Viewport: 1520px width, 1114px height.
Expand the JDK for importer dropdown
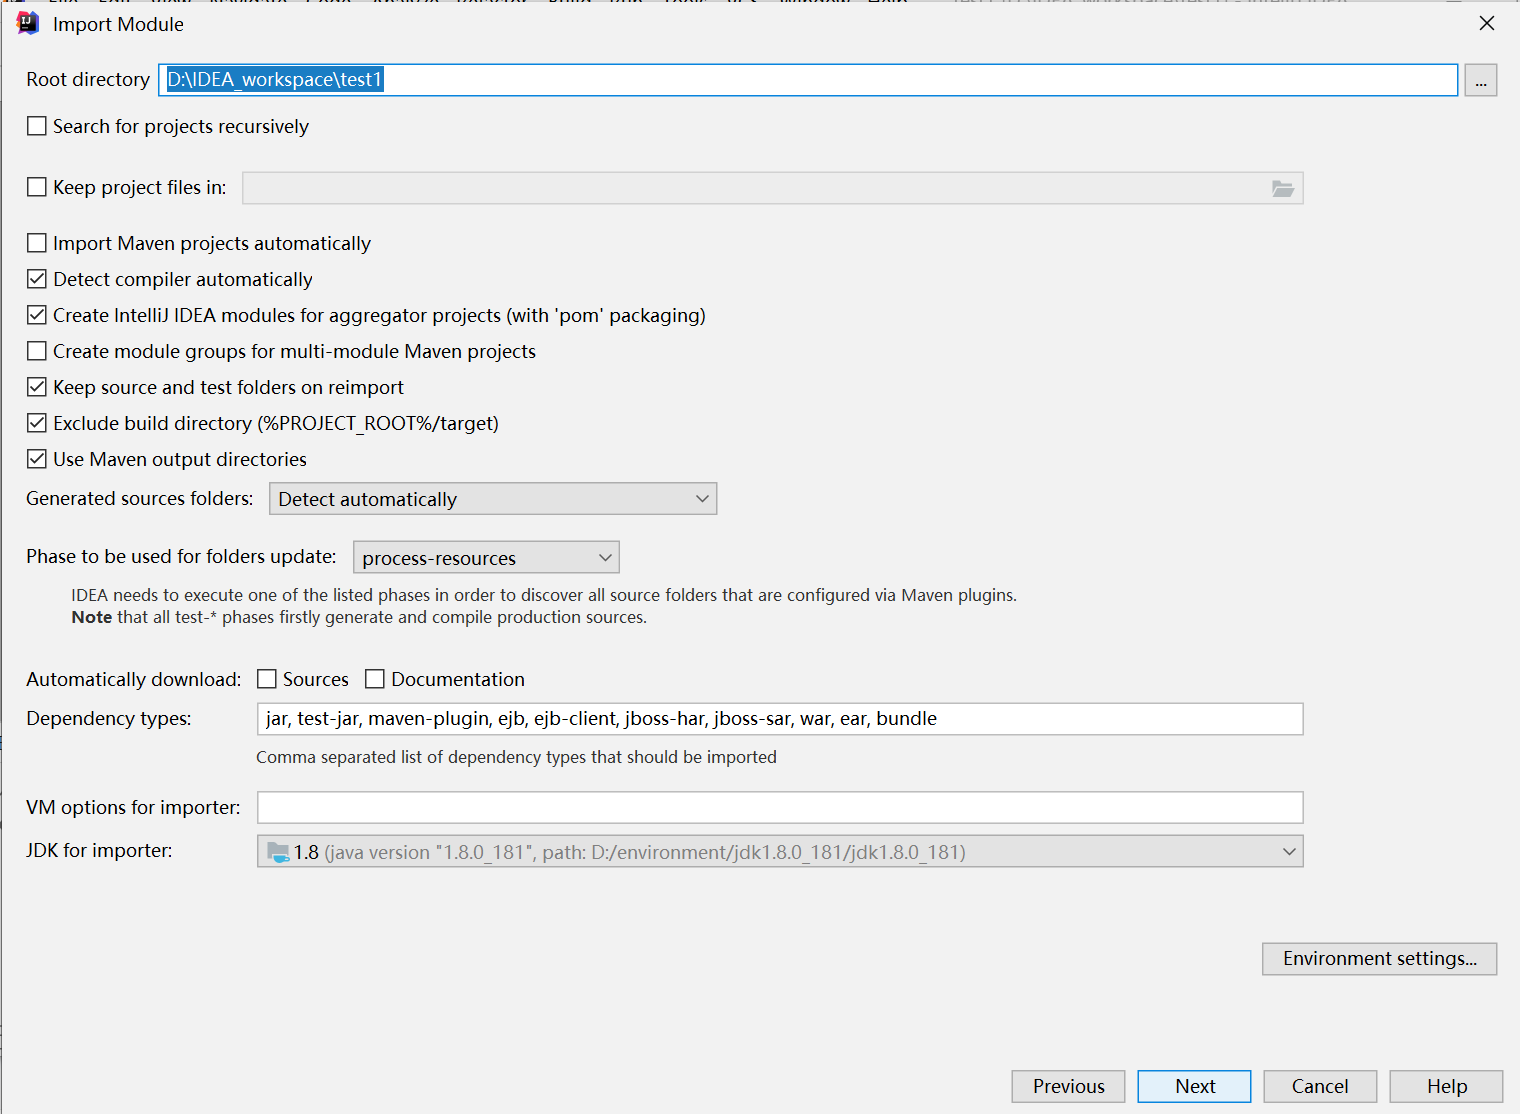pos(780,851)
